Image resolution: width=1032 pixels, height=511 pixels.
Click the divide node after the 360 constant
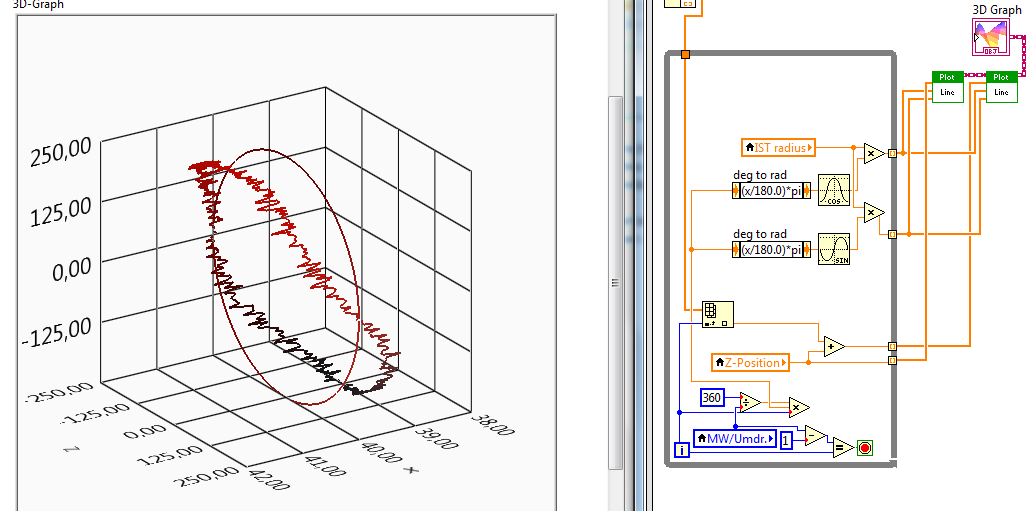[x=750, y=401]
